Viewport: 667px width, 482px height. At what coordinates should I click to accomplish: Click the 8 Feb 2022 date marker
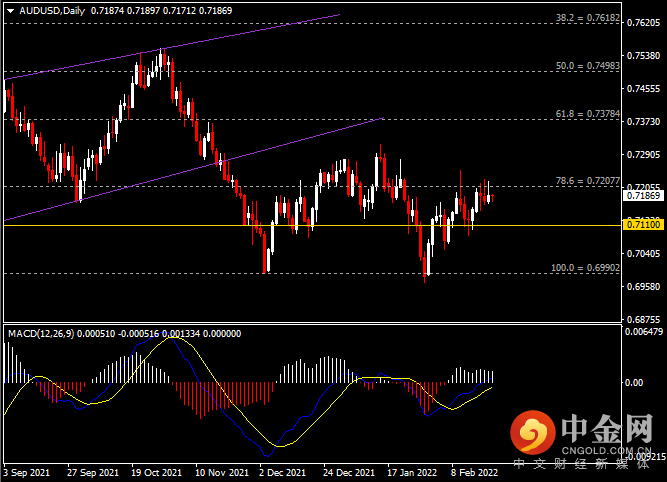click(474, 473)
